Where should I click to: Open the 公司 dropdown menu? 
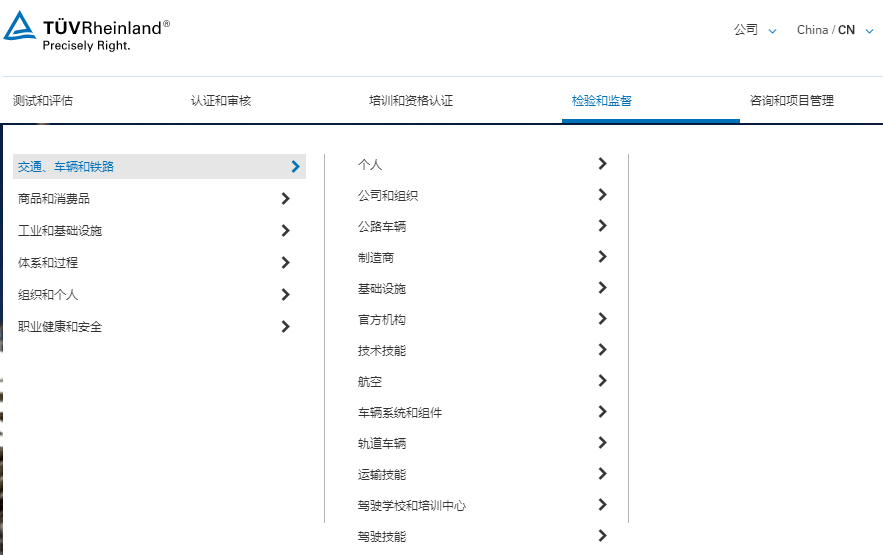(755, 30)
